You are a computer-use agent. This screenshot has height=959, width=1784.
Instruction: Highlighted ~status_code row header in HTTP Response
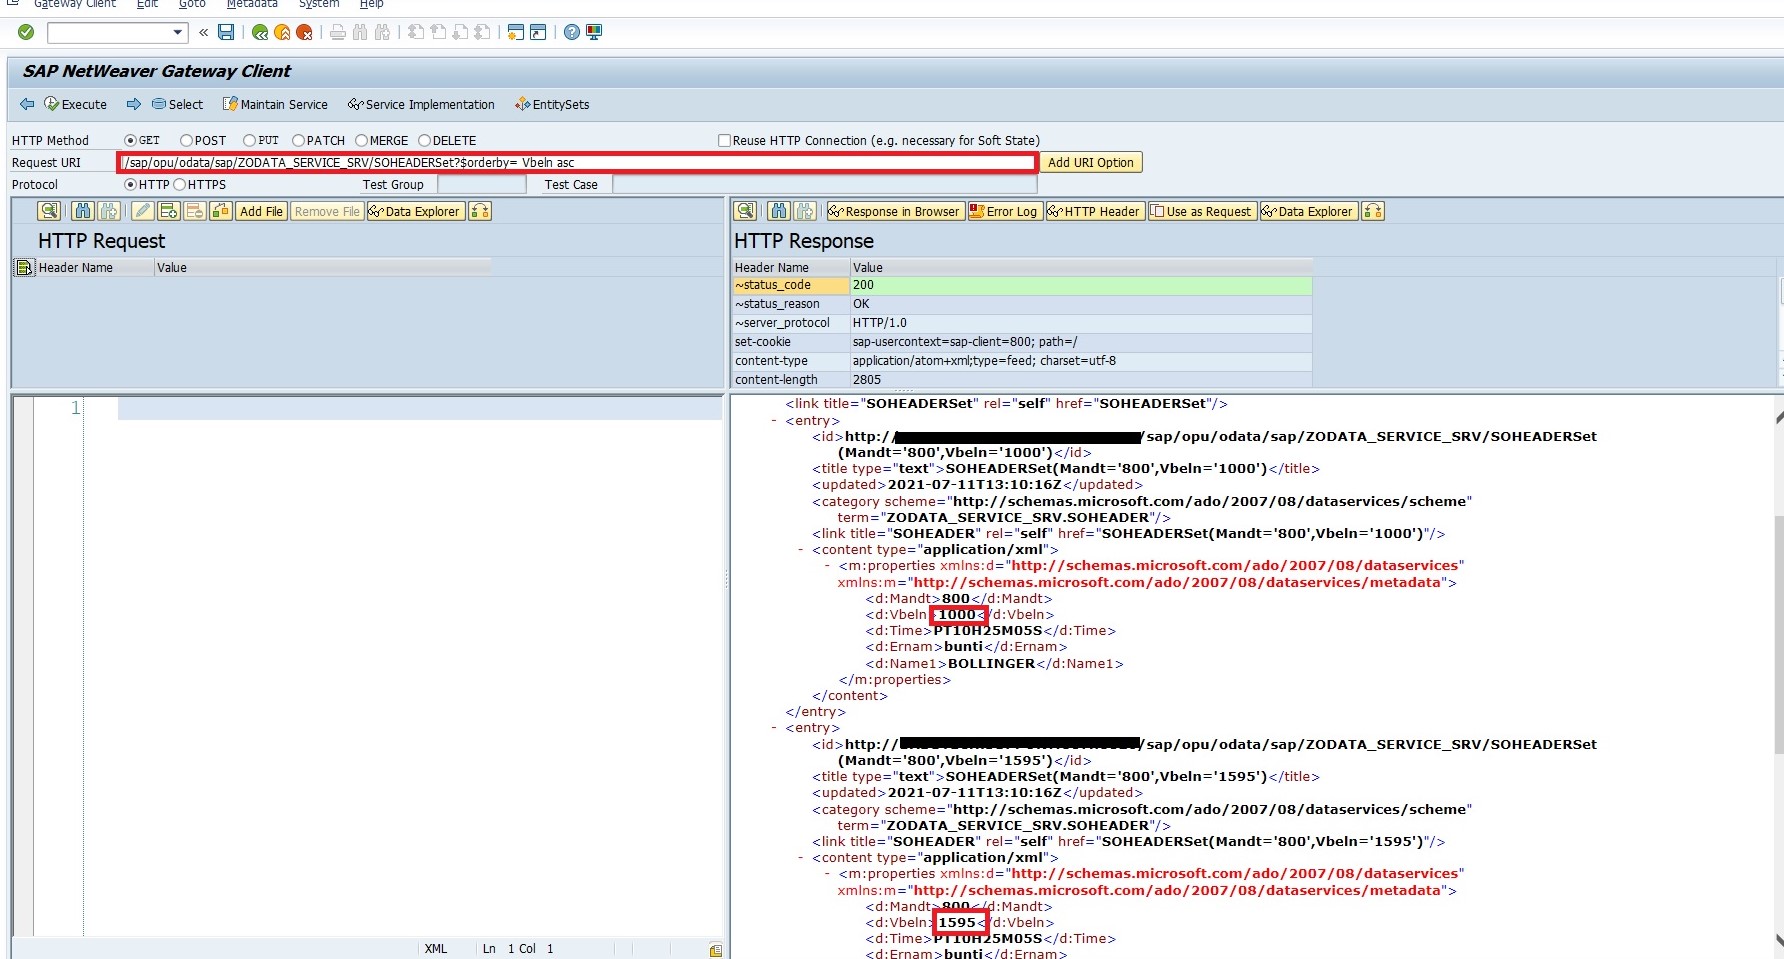774,285
